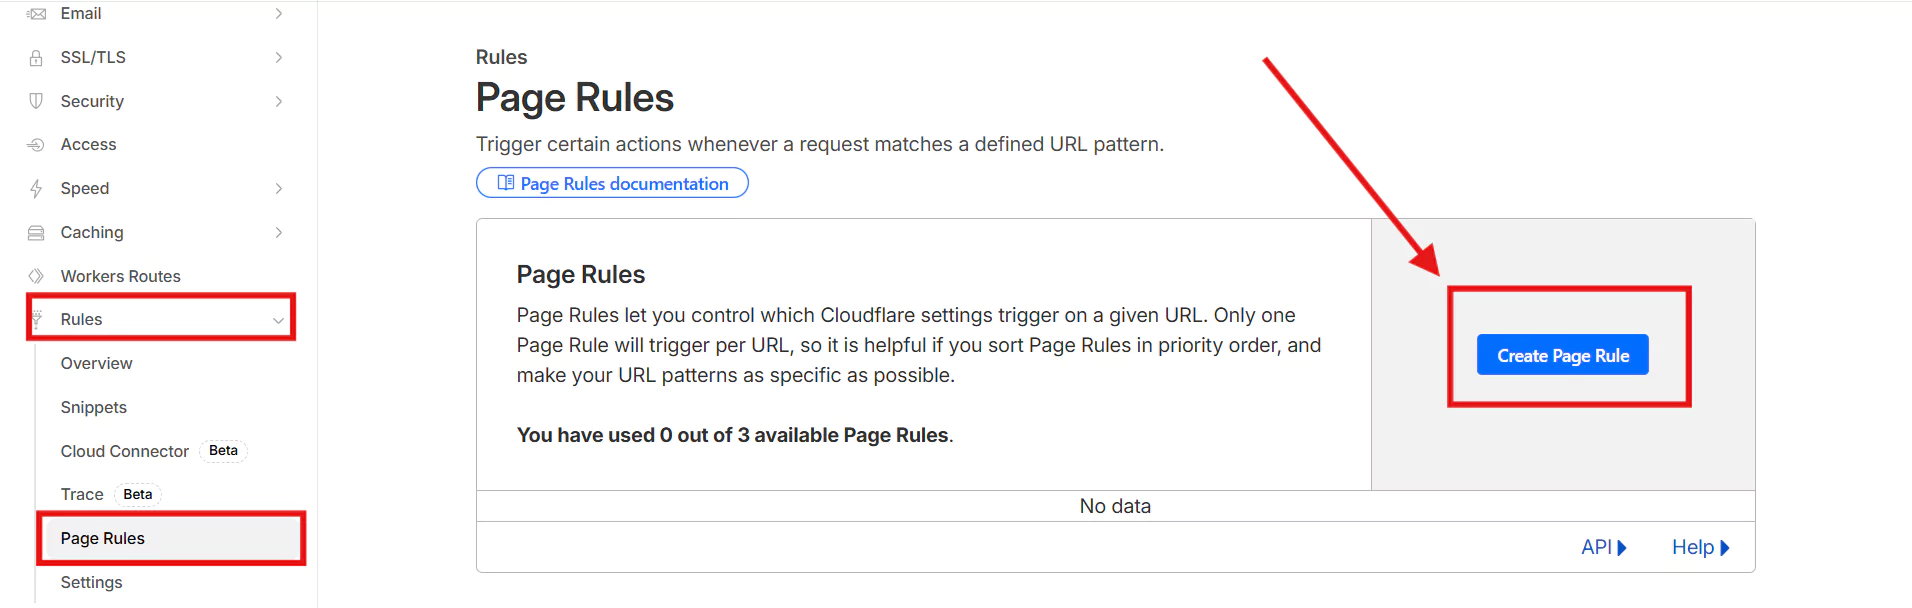Go to Rules Overview page

97,364
